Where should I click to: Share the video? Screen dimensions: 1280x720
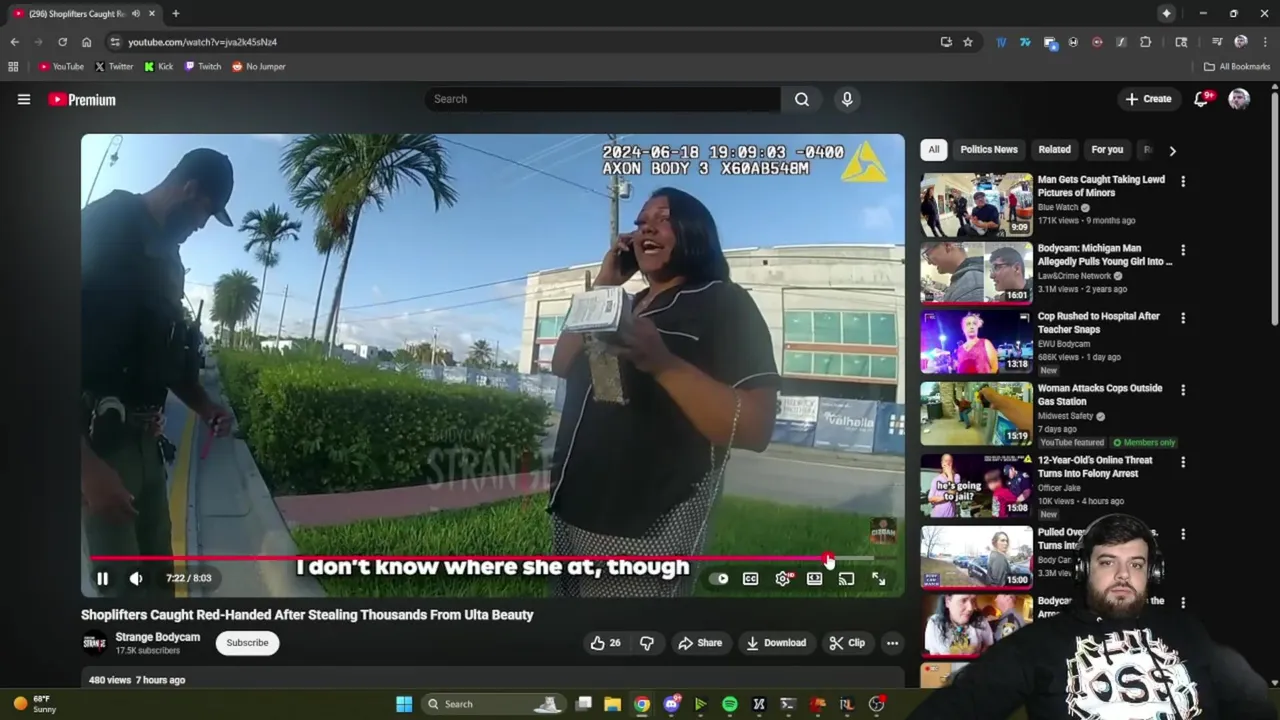coord(700,643)
